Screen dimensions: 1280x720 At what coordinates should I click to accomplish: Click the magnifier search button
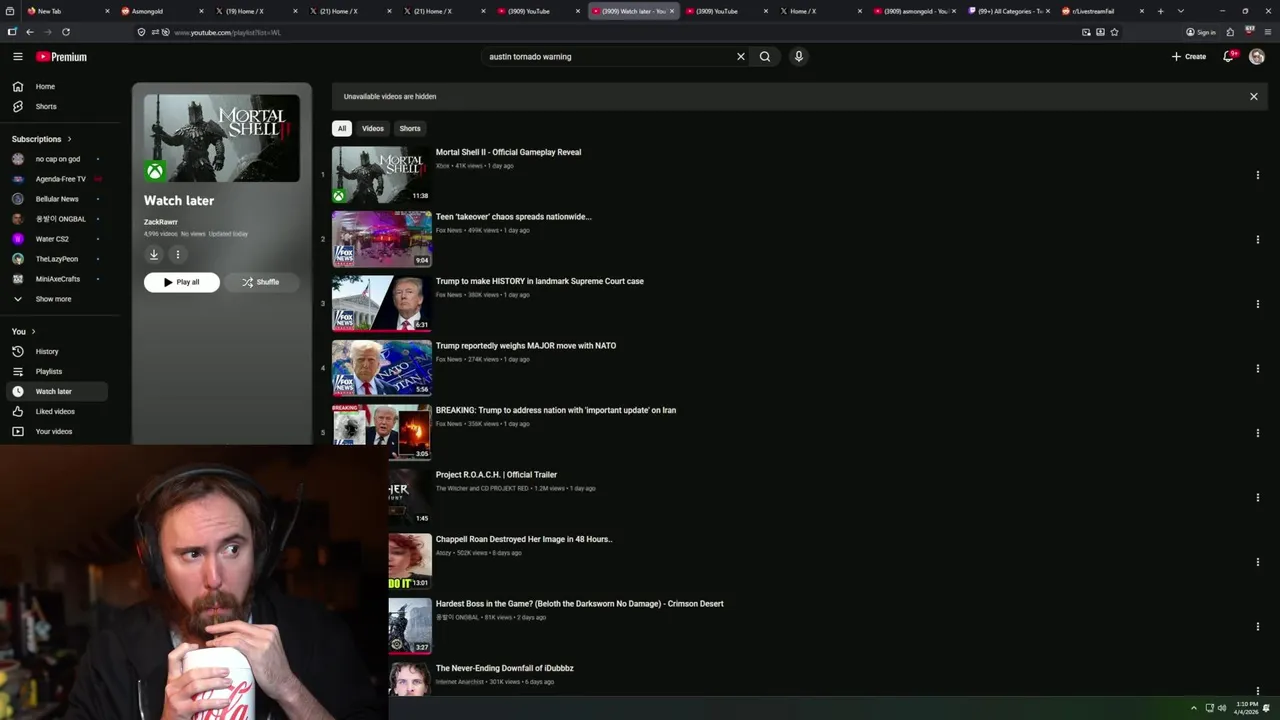coord(765,57)
